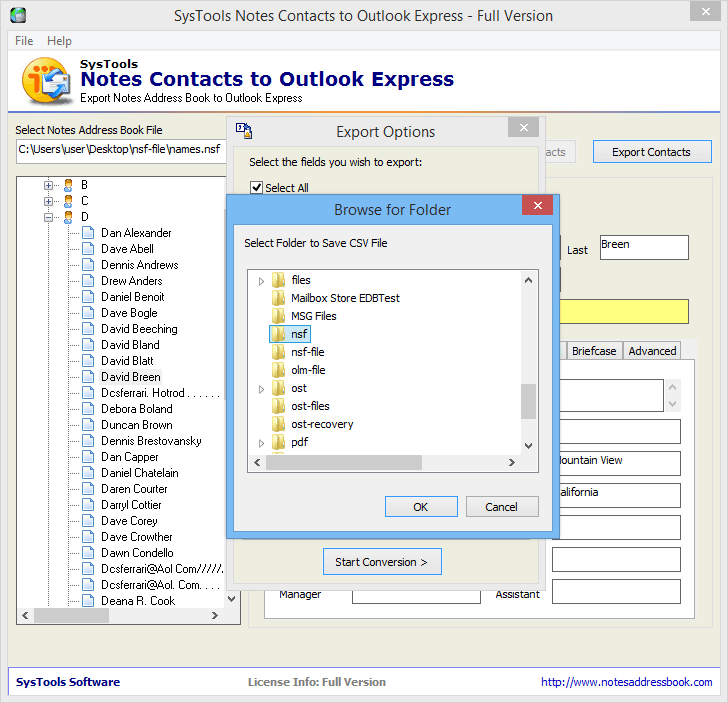Image resolution: width=728 pixels, height=703 pixels.
Task: Click the contact icon beside Dan Alexander
Action: pos(88,233)
